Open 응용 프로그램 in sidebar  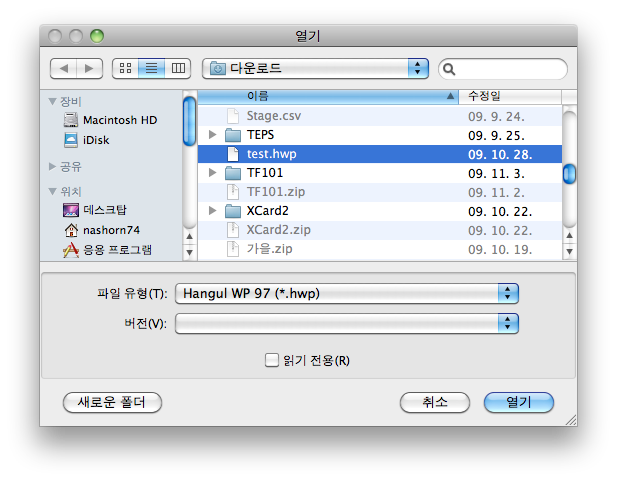pos(107,250)
